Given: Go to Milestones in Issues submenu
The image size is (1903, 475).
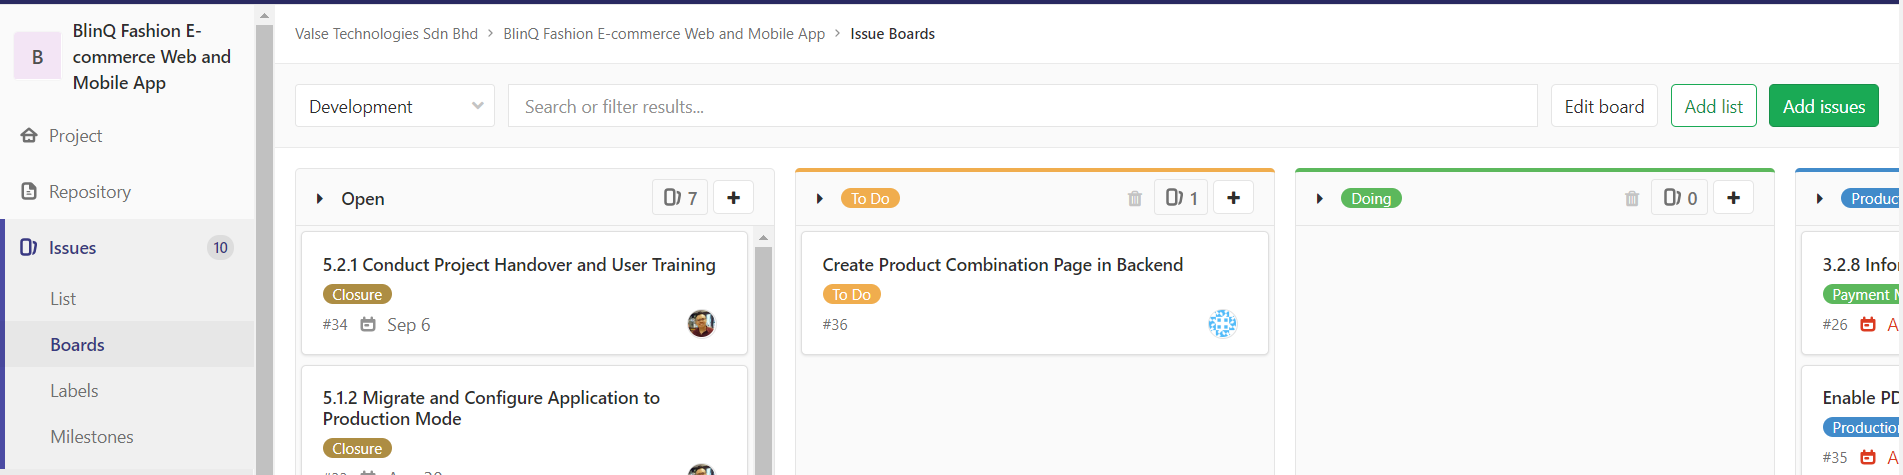Looking at the screenshot, I should (91, 437).
